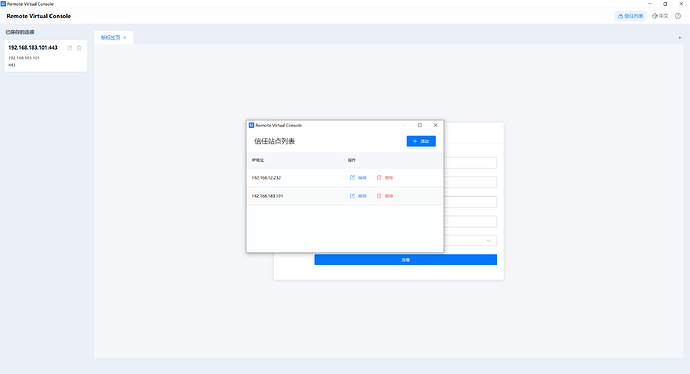Delete trusted site 192.168.12.232
Viewport: 690px width, 374px height.
[385, 178]
